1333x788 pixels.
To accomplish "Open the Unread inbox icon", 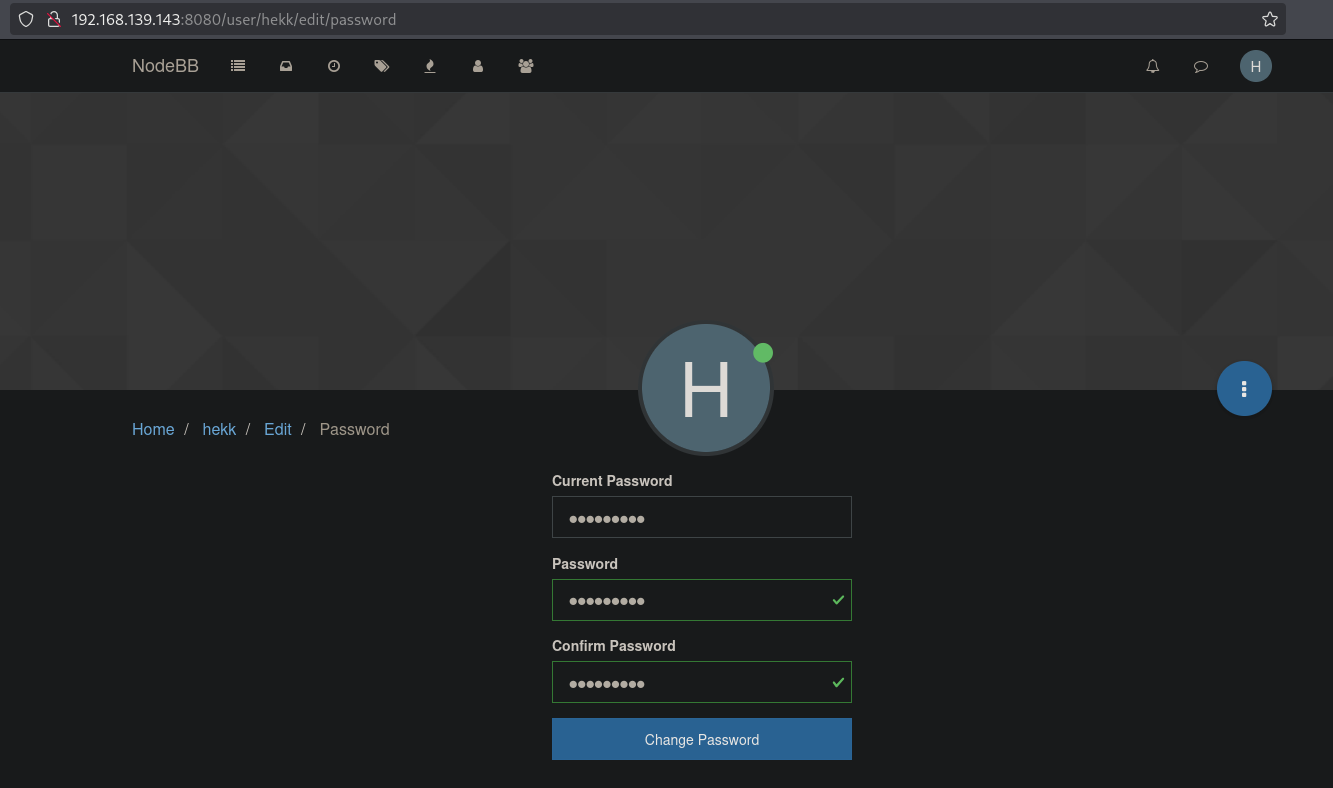I will point(286,66).
